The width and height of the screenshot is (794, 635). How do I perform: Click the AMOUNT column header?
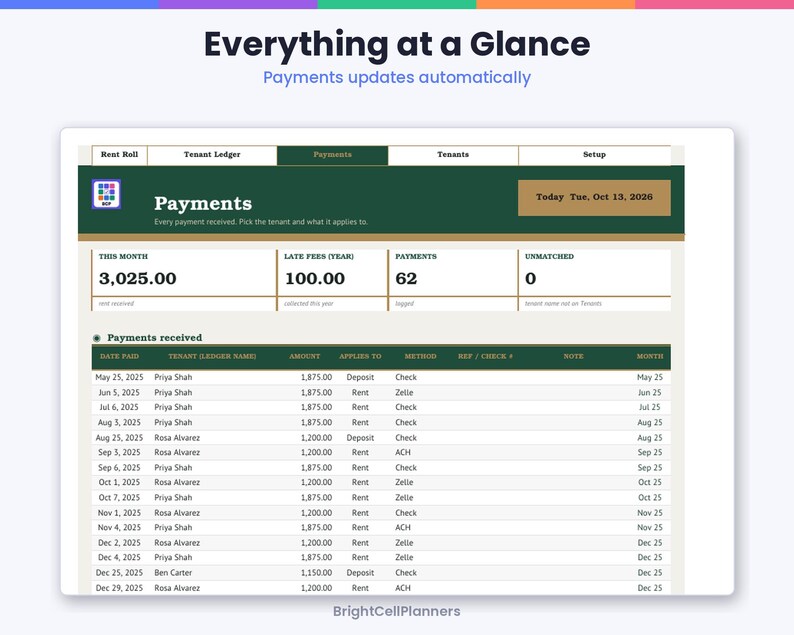[x=304, y=356]
